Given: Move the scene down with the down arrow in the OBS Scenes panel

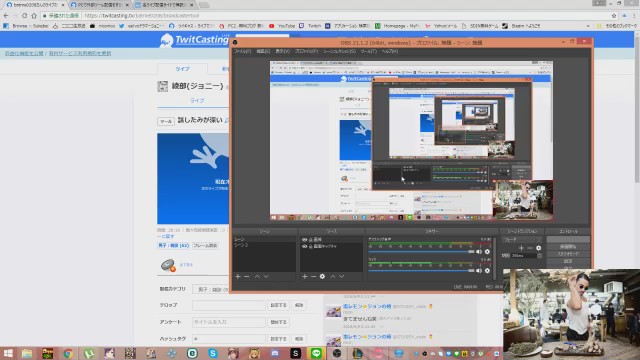Looking at the screenshot, I should tap(266, 277).
